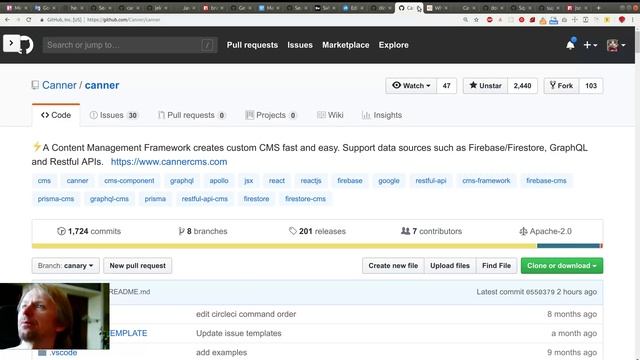View the 1,724 commits history

tap(89, 231)
